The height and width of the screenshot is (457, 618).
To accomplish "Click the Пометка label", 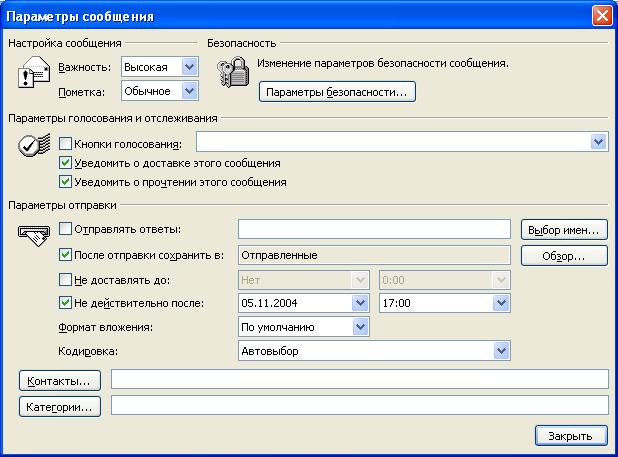I will (x=82, y=92).
